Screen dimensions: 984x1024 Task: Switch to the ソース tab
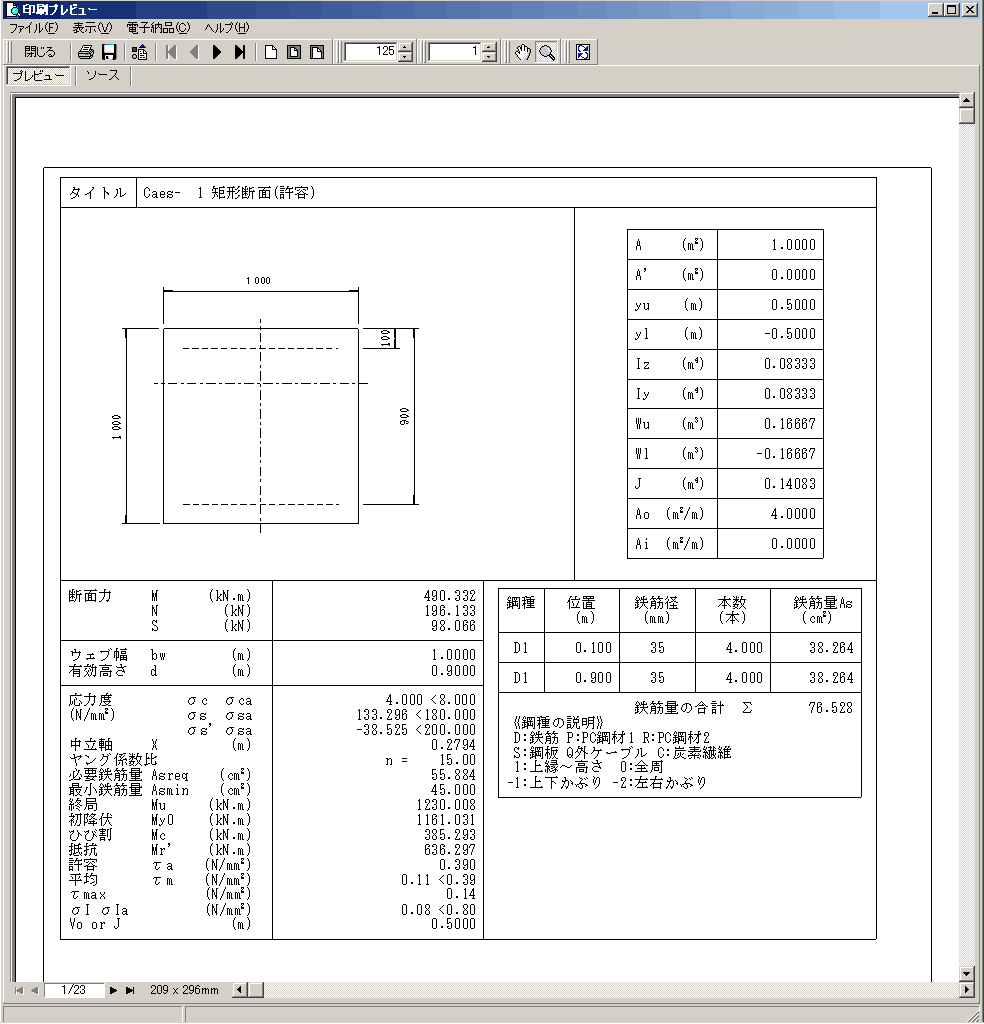click(x=103, y=76)
